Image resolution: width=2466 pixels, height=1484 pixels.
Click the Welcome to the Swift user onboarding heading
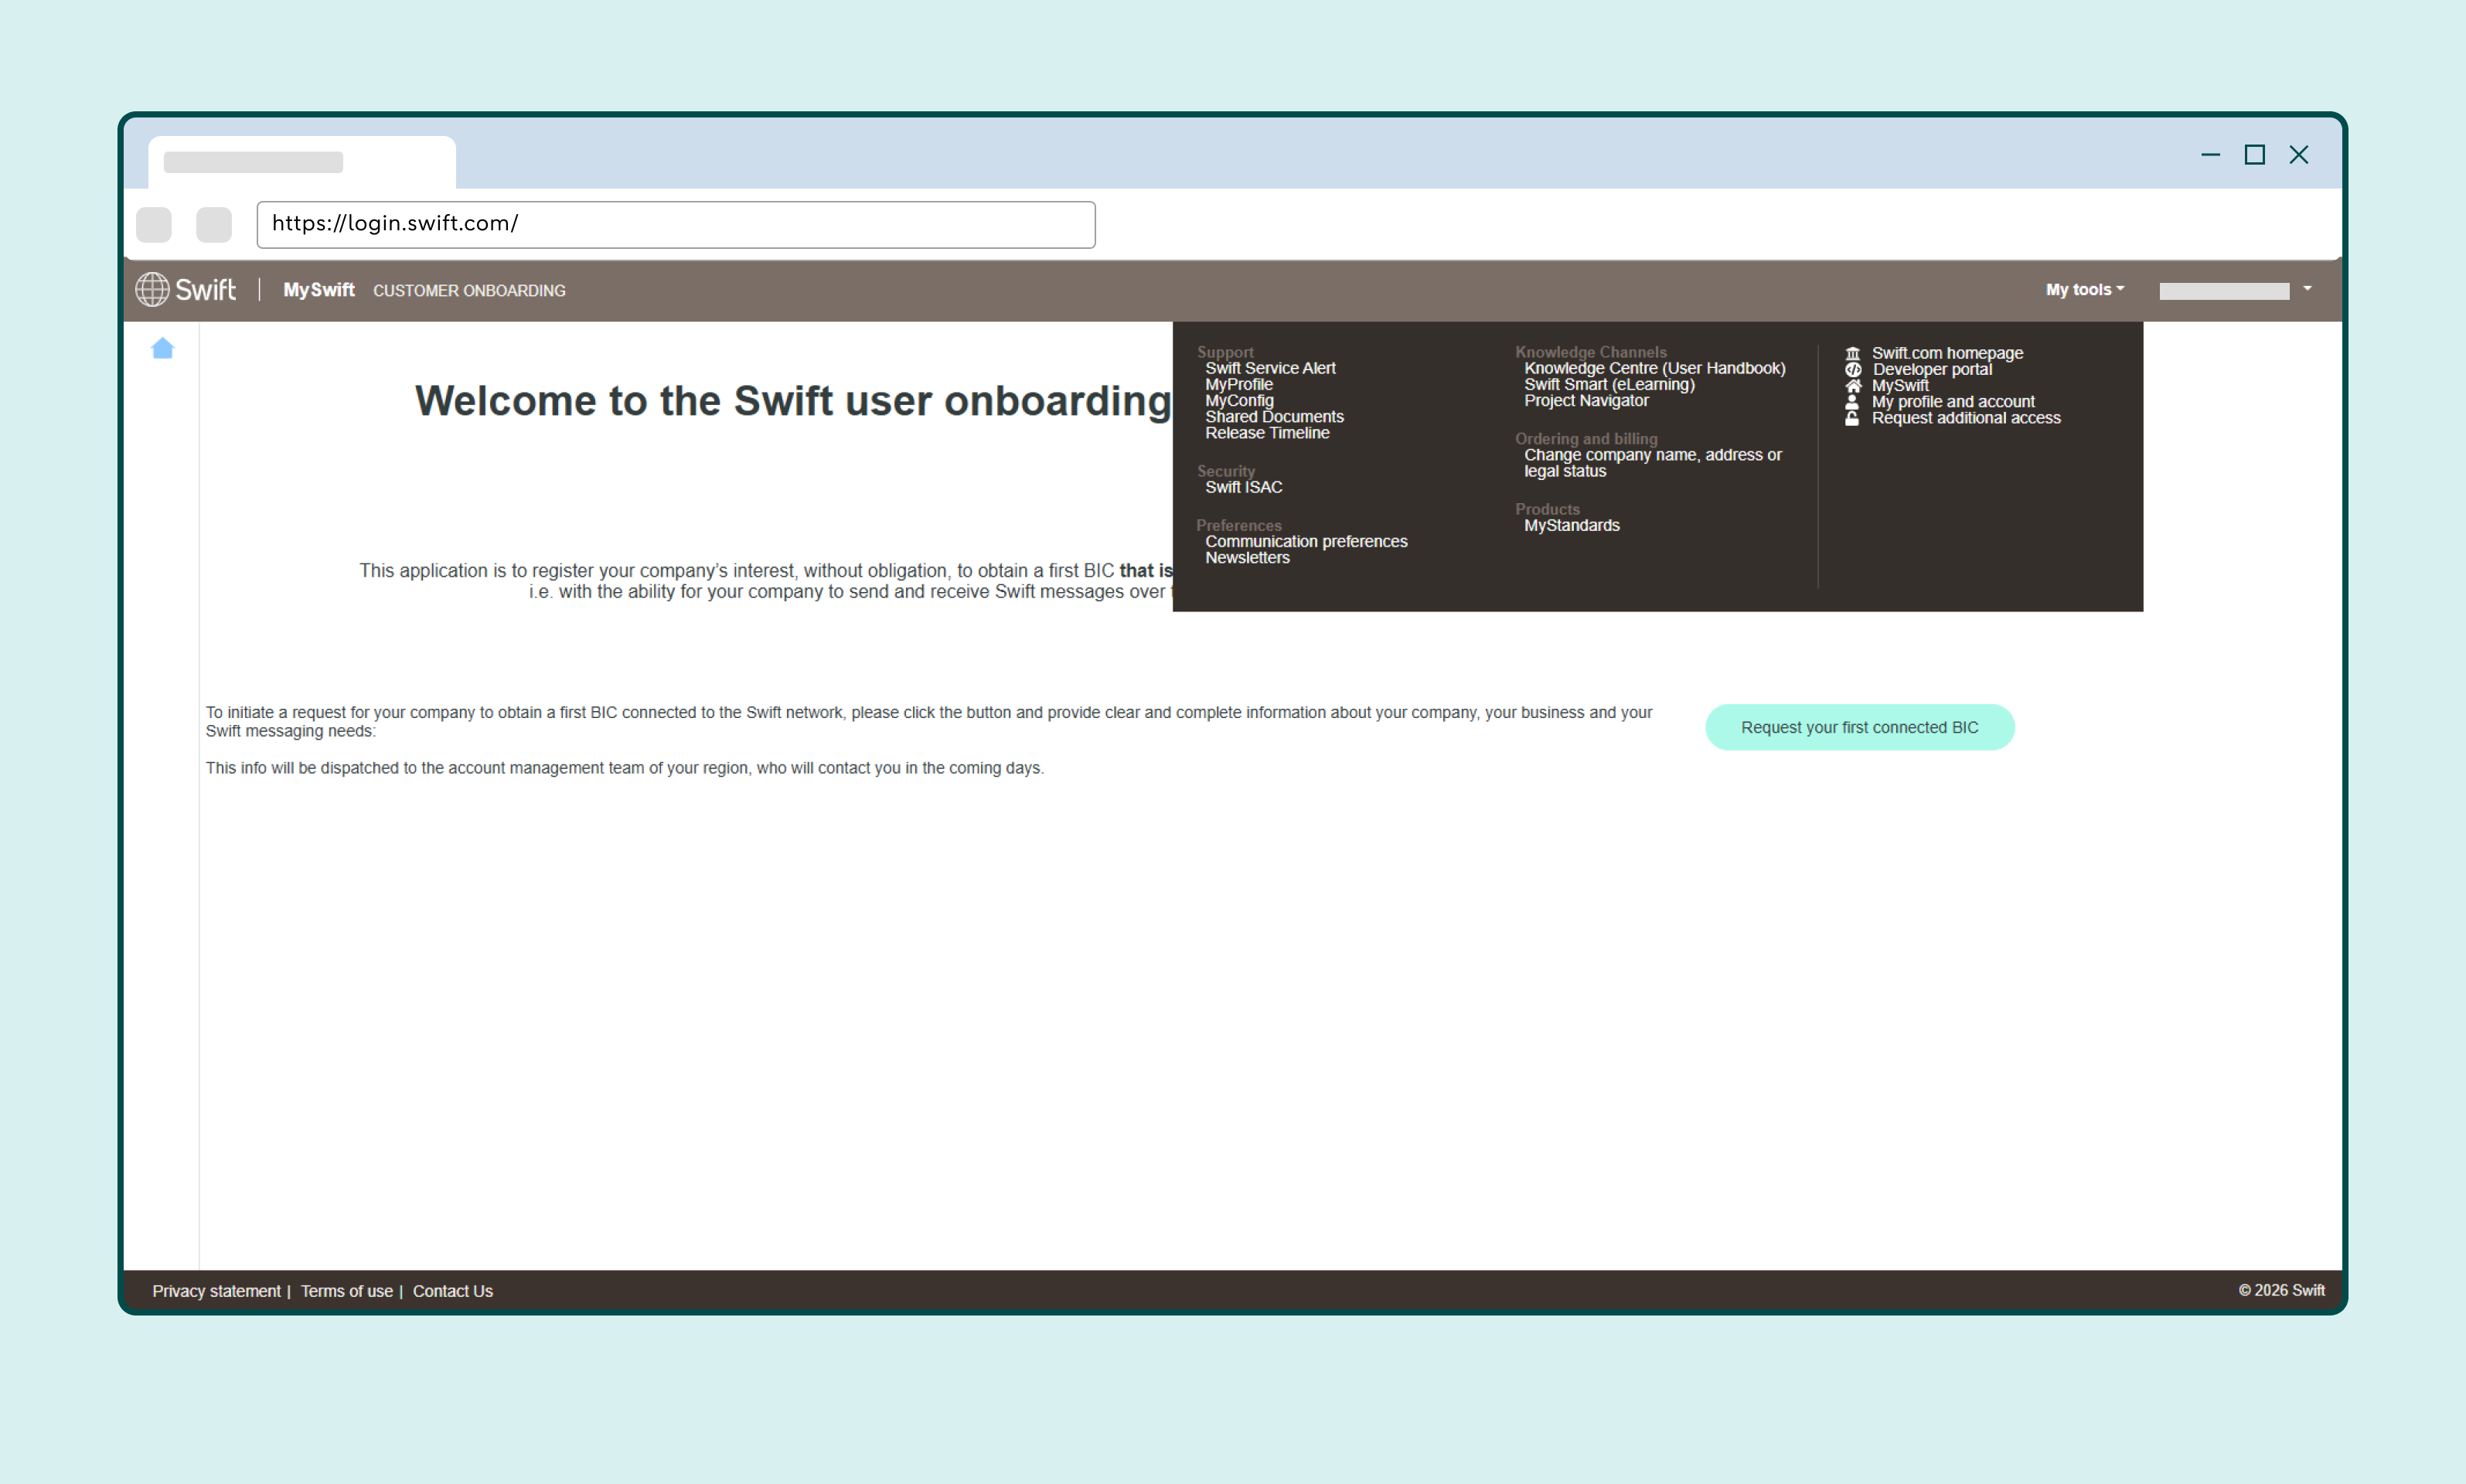[x=793, y=400]
